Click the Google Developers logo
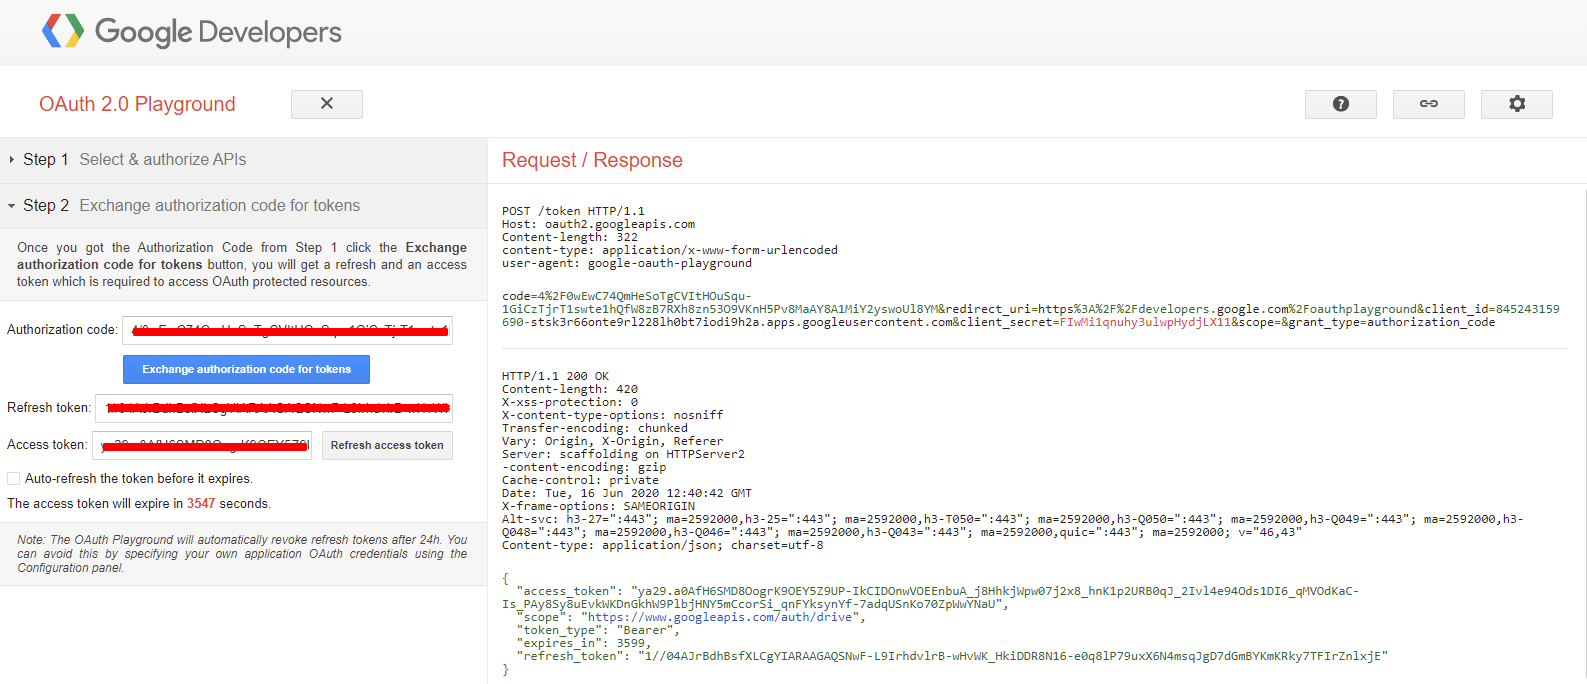 click(63, 31)
